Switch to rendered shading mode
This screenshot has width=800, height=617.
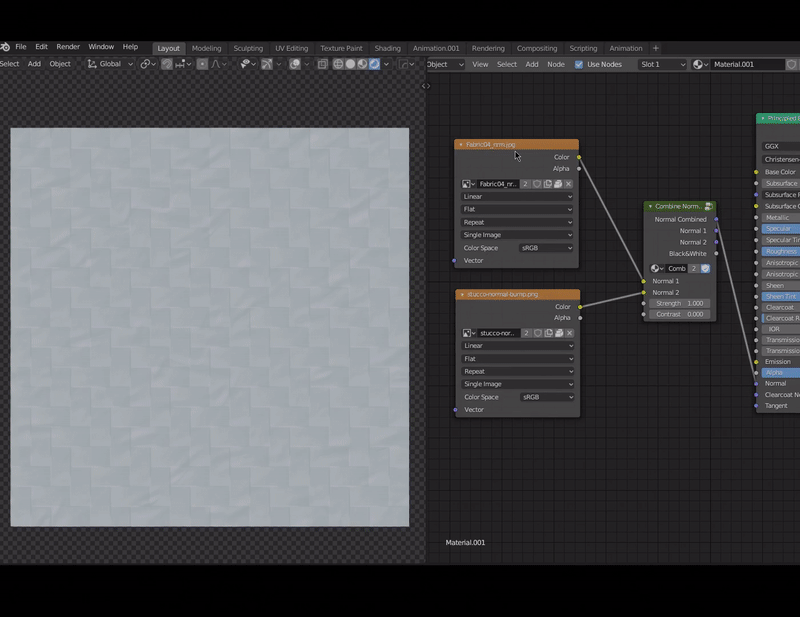[x=374, y=64]
